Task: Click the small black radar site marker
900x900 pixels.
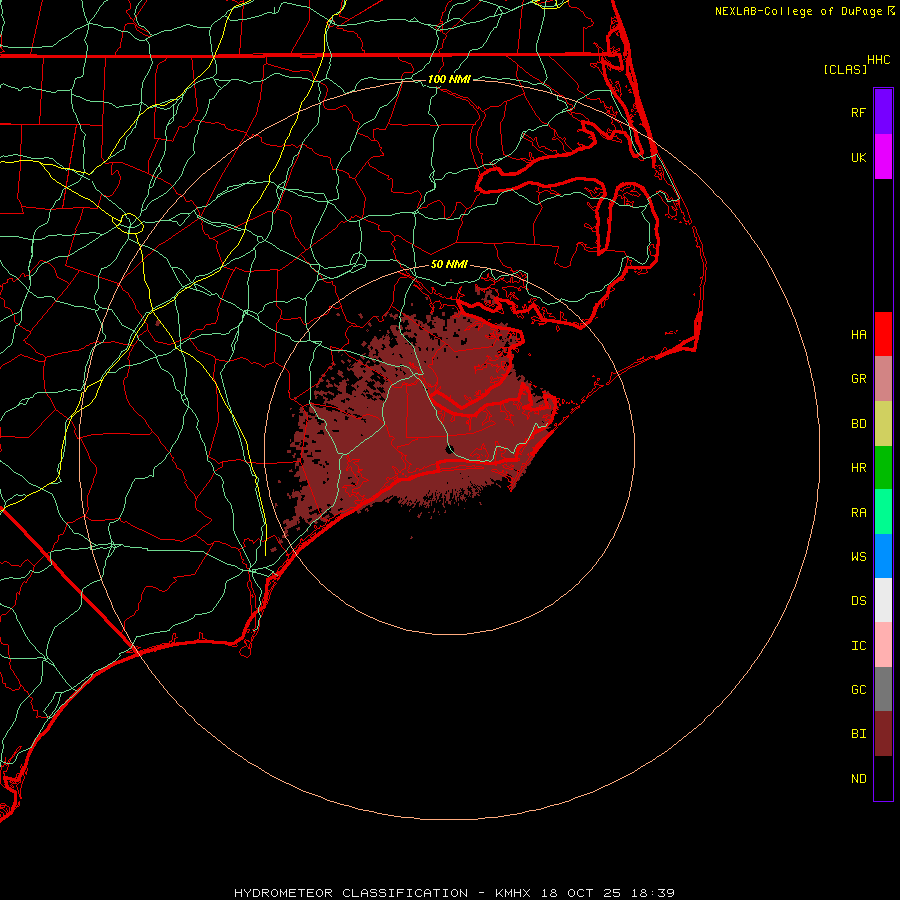Action: 449,449
